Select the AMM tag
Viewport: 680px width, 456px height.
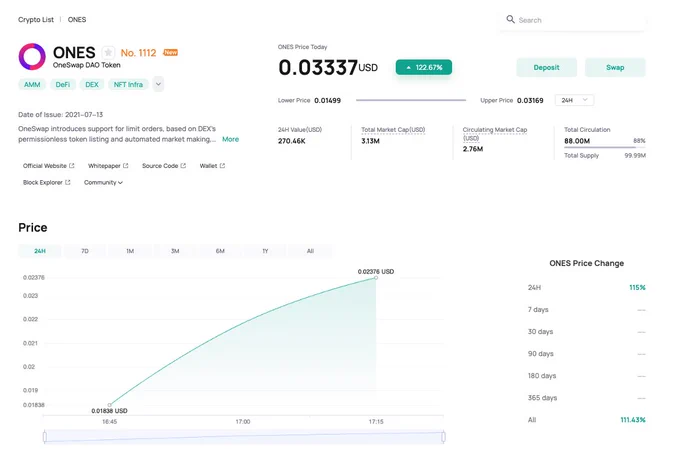pos(32,85)
